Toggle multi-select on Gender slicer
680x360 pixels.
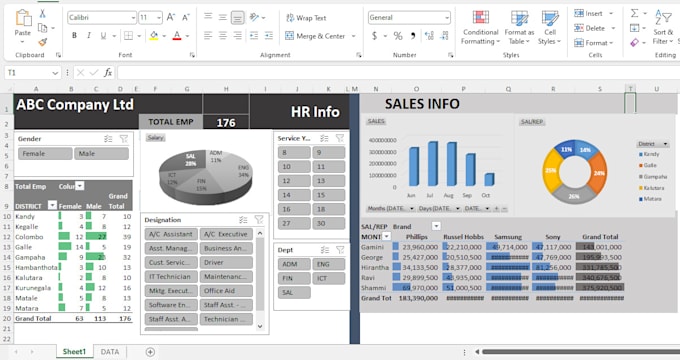108,139
